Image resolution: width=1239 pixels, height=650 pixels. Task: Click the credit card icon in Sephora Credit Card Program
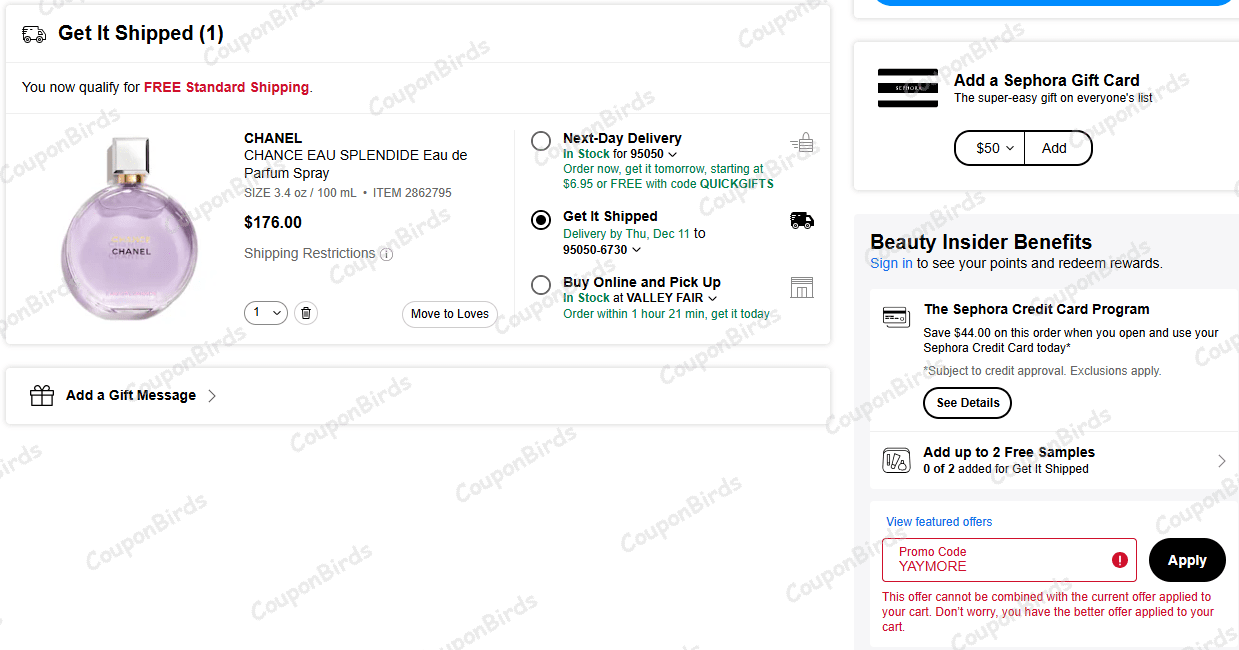tap(896, 317)
